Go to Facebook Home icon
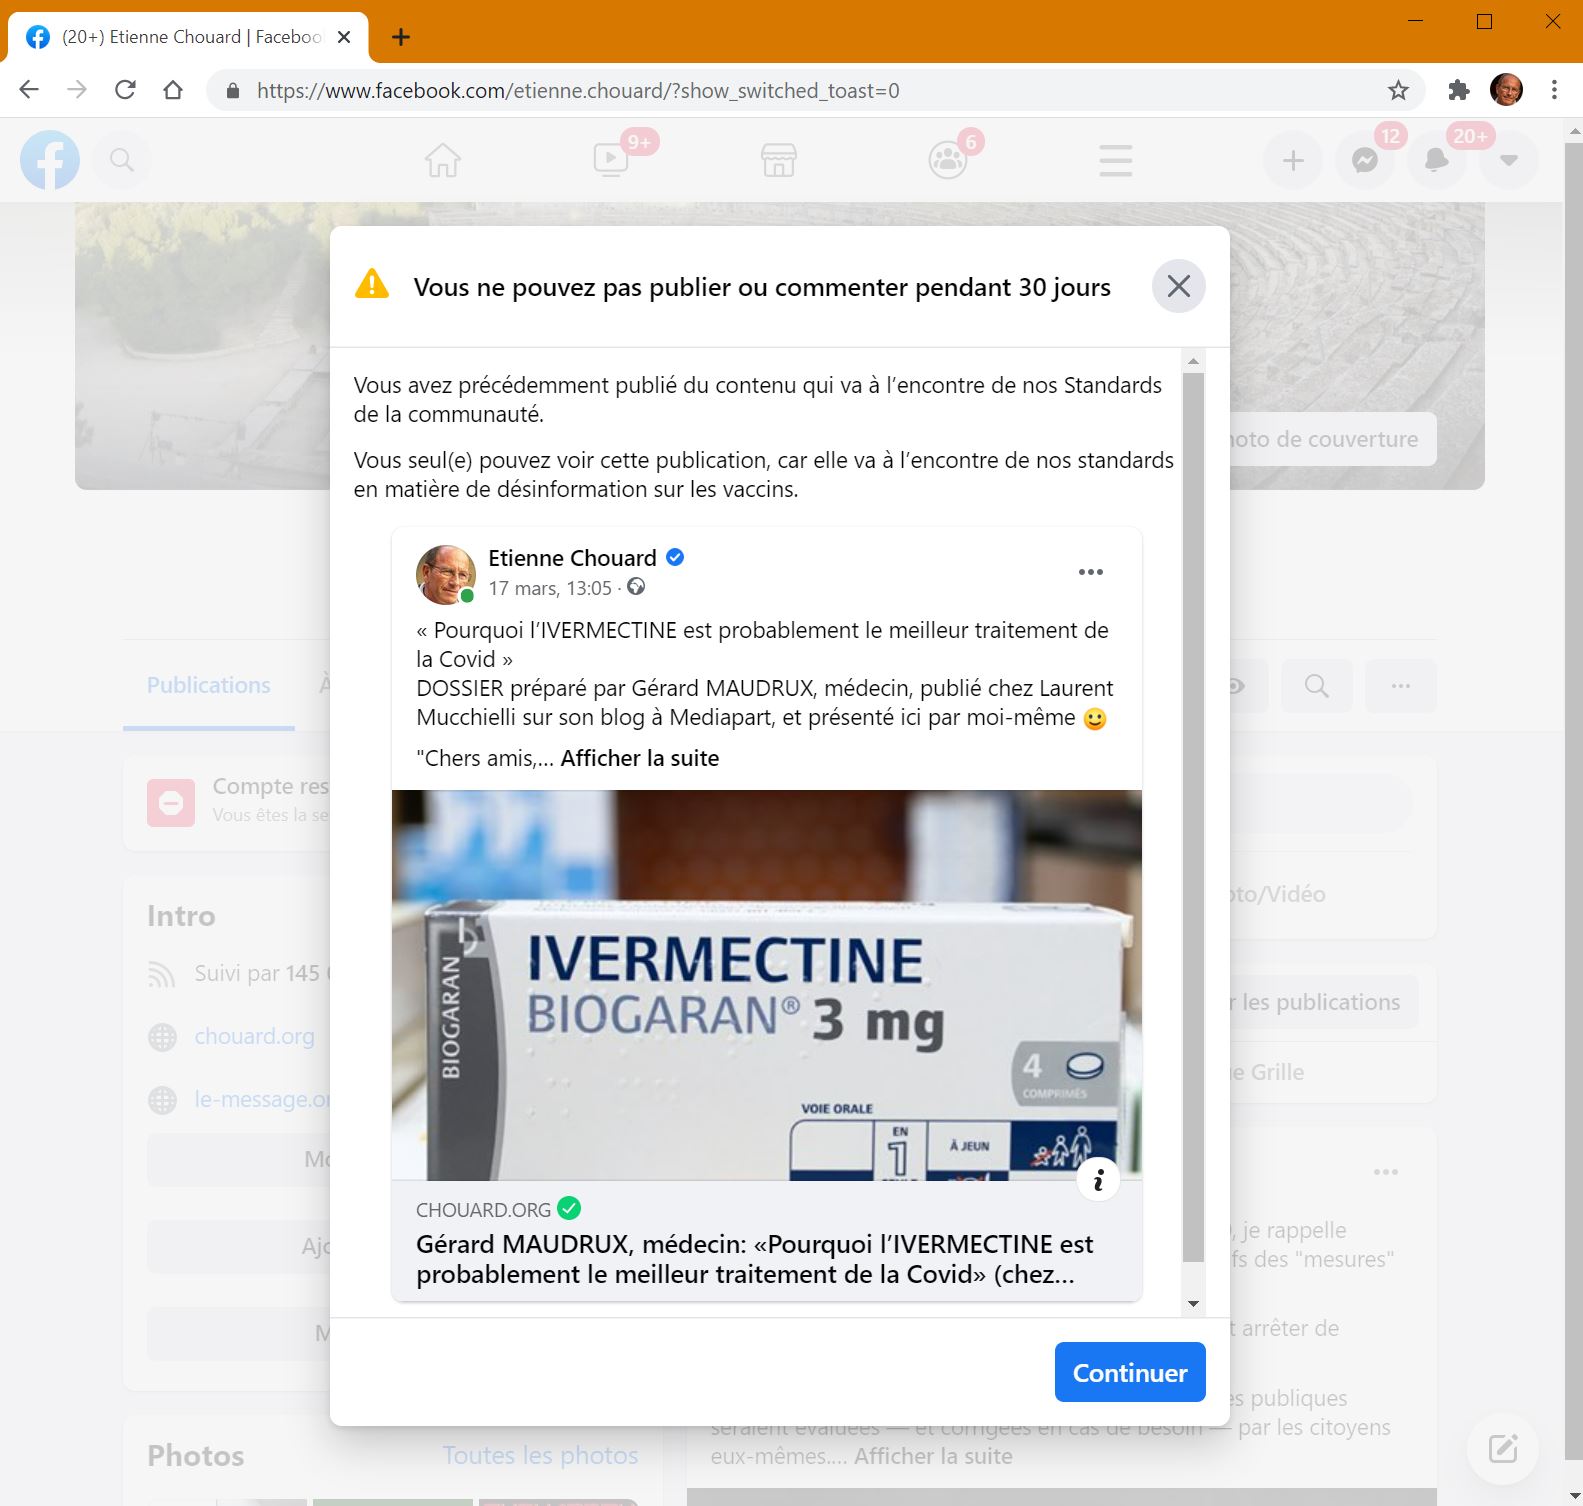Viewport: 1583px width, 1506px height. coord(443,160)
